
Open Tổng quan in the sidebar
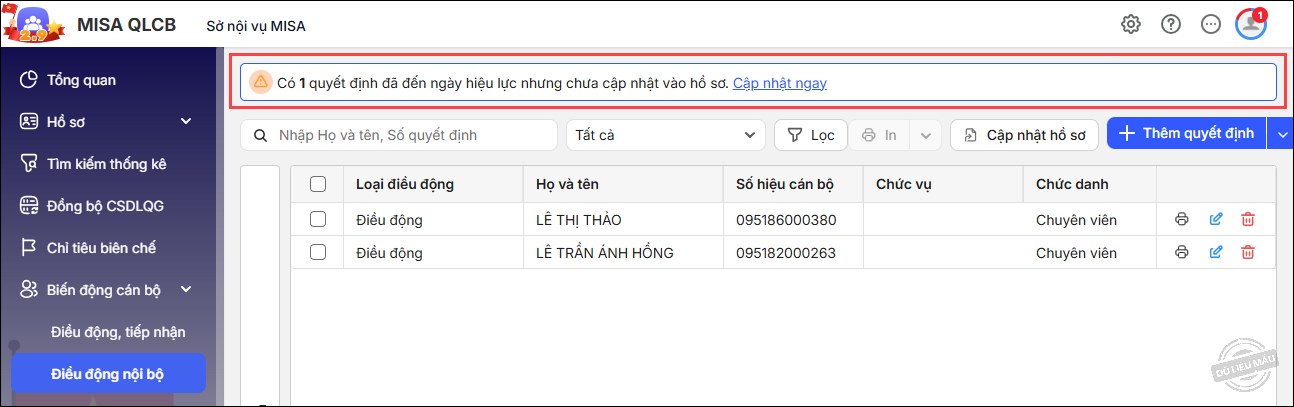pyautogui.click(x=80, y=80)
